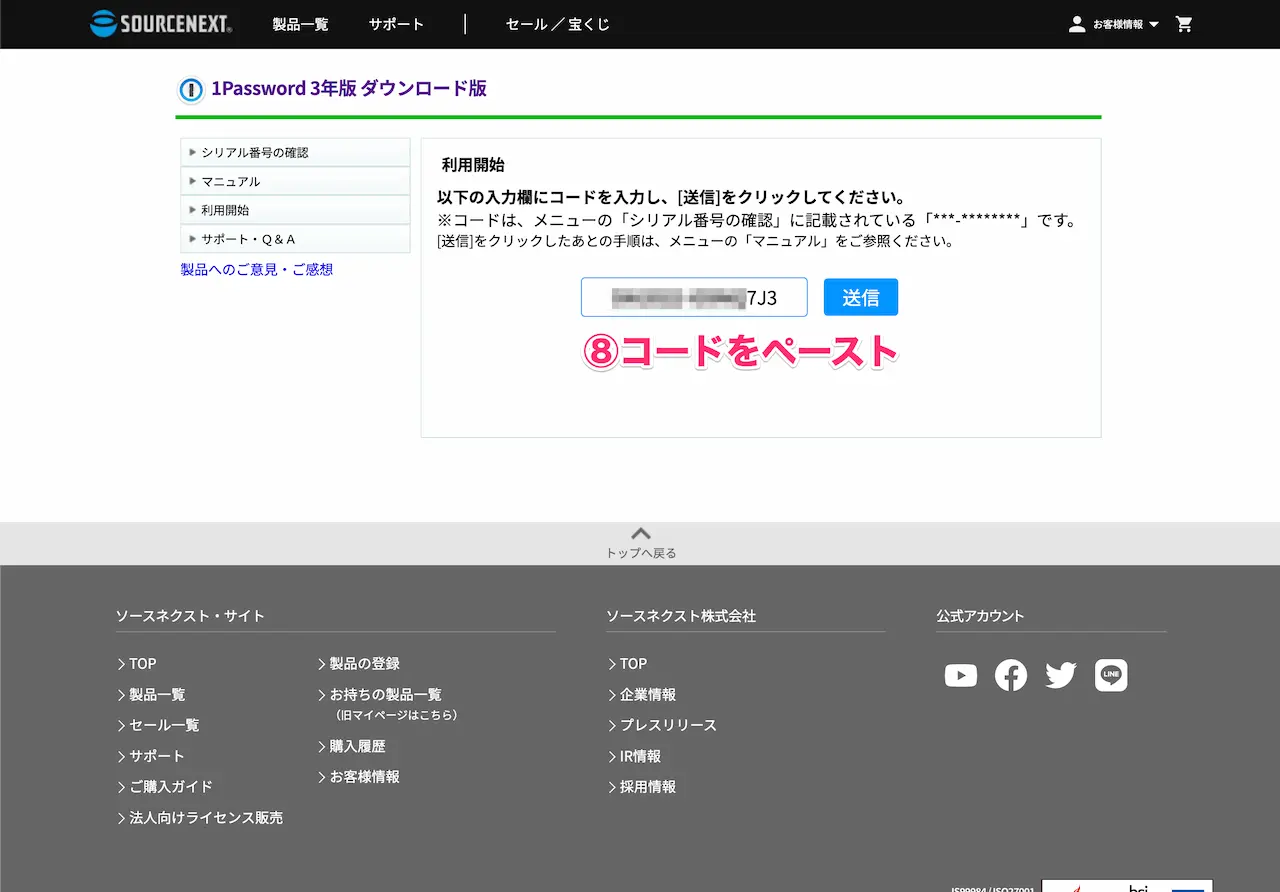This screenshot has height=892, width=1280.
Task: Click ソースネクスト・サイト footer heading
Action: [190, 616]
